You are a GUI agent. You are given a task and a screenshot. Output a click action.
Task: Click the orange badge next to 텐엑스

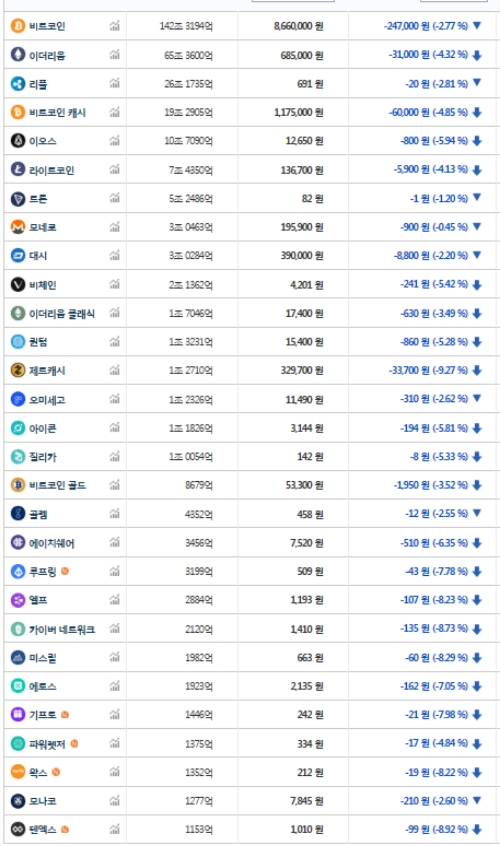click(x=65, y=829)
